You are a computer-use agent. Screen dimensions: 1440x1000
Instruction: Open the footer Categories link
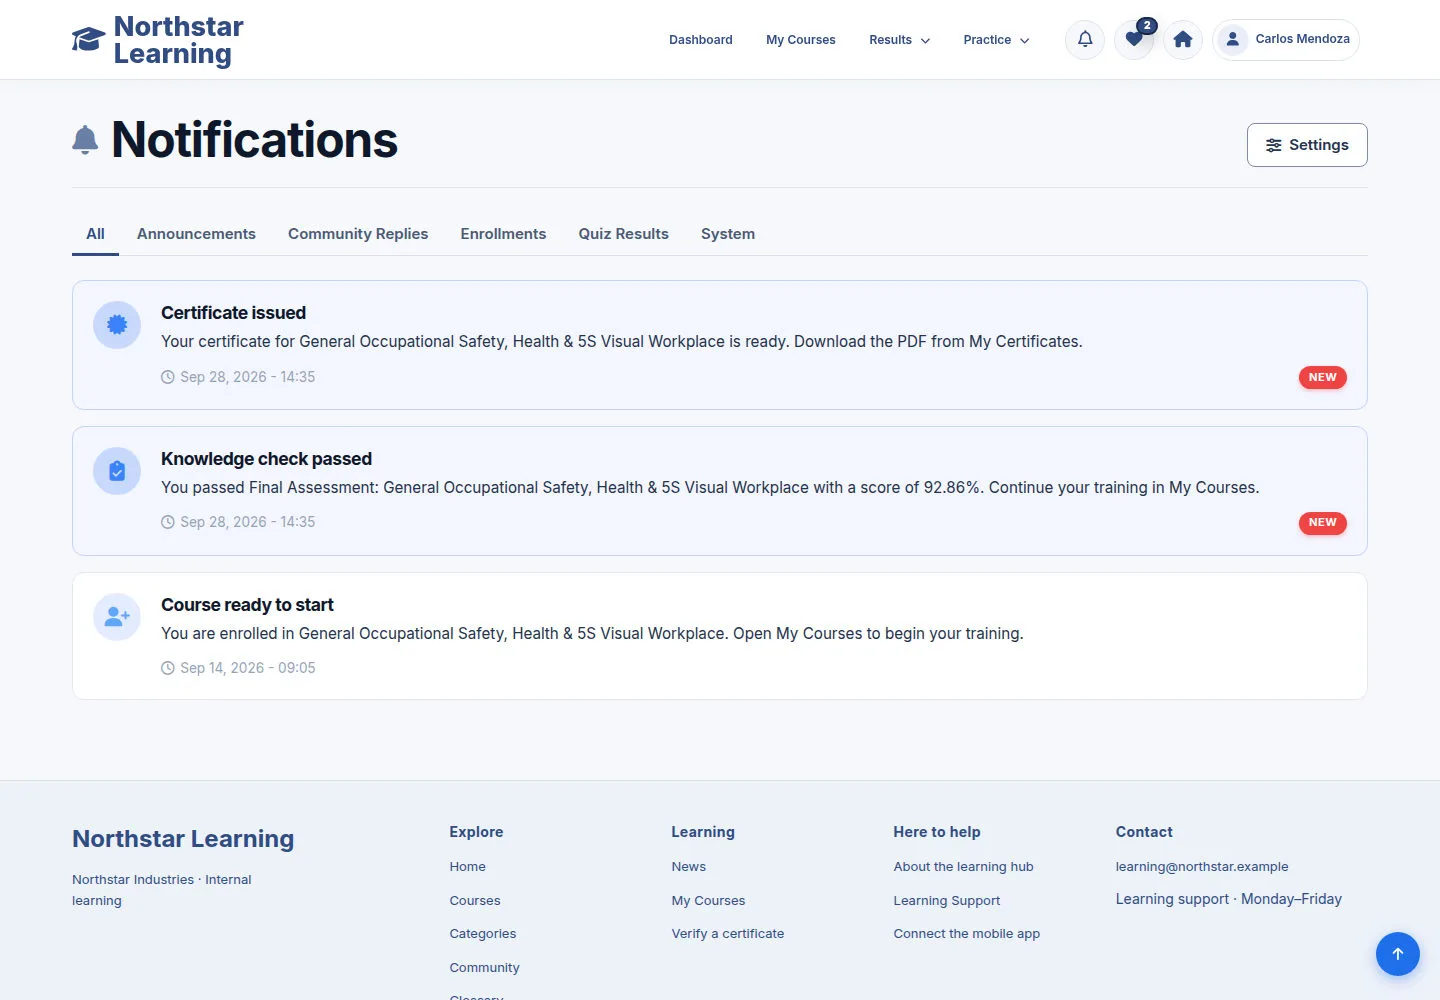483,934
